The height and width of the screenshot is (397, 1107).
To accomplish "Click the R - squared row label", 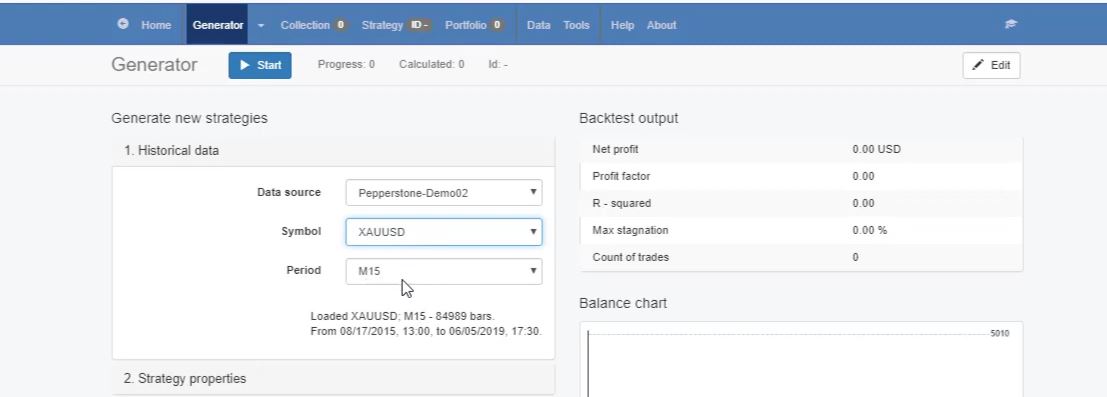I will pyautogui.click(x=621, y=203).
